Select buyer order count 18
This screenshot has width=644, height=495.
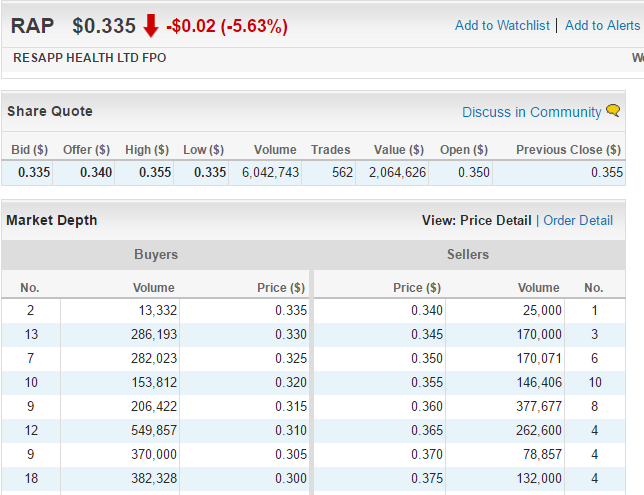tap(31, 479)
